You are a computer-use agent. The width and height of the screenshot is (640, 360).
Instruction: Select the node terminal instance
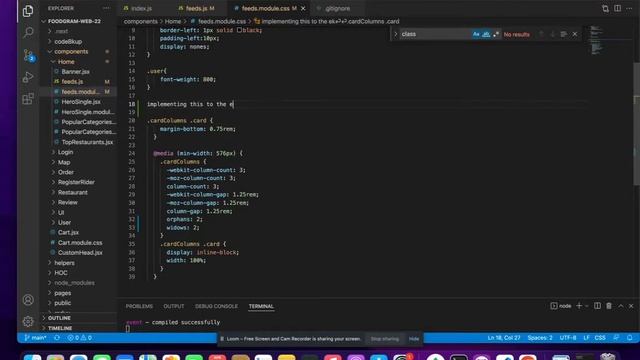pyautogui.click(x=561, y=306)
